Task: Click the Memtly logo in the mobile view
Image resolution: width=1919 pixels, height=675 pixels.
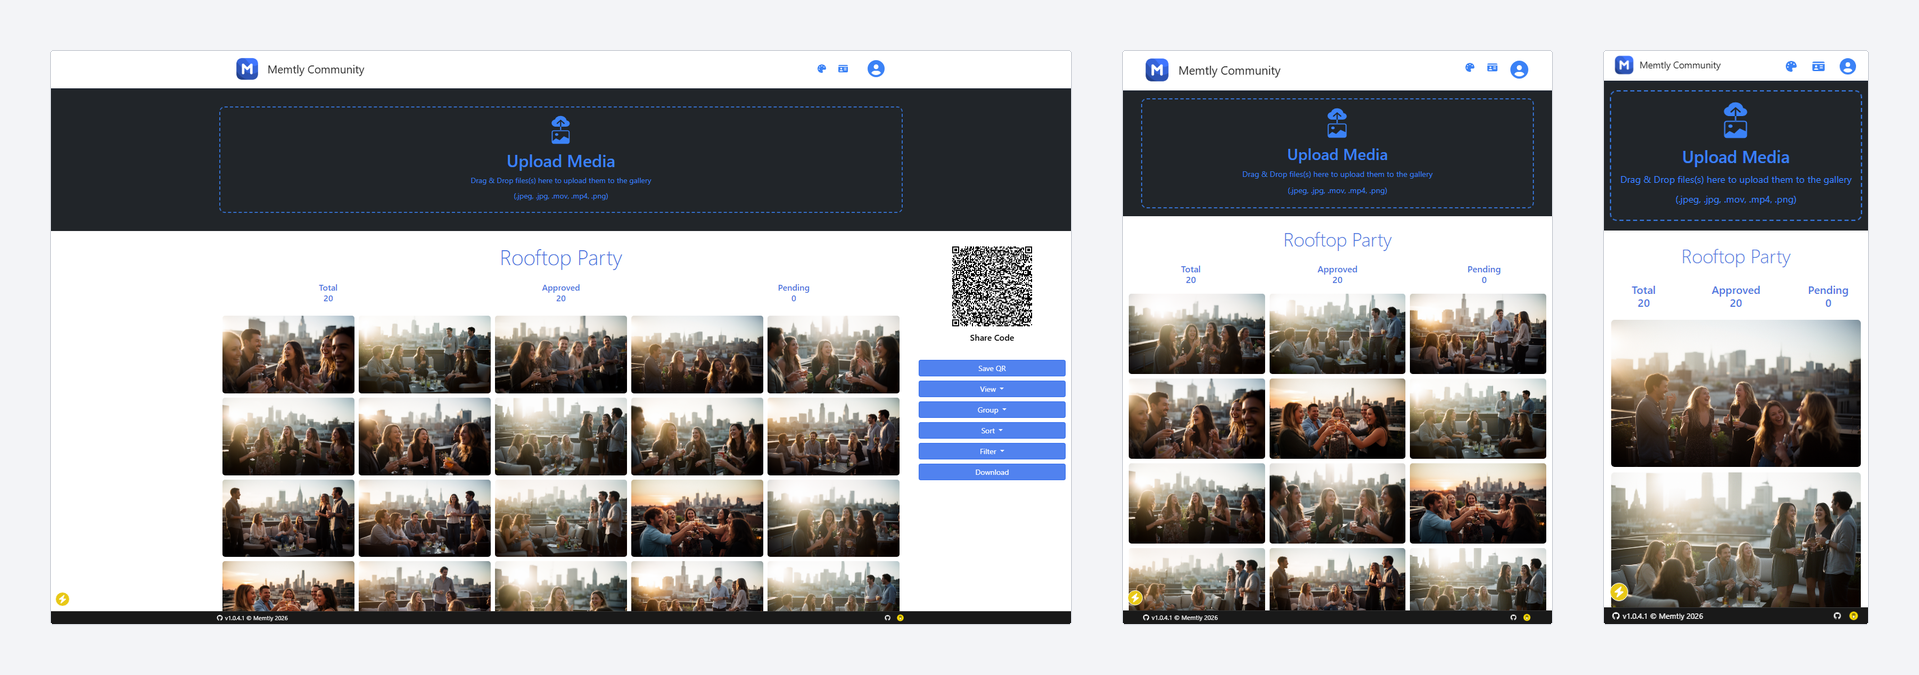Action: [x=1624, y=65]
